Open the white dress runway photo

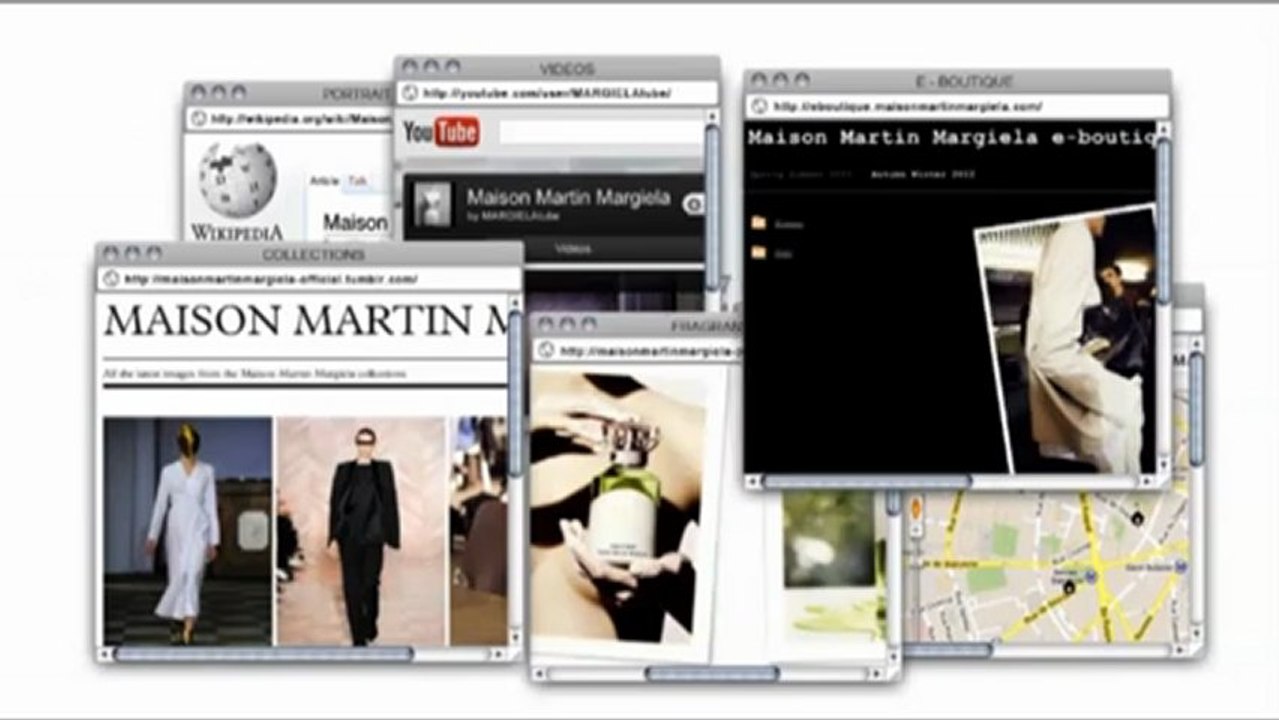[x=188, y=531]
